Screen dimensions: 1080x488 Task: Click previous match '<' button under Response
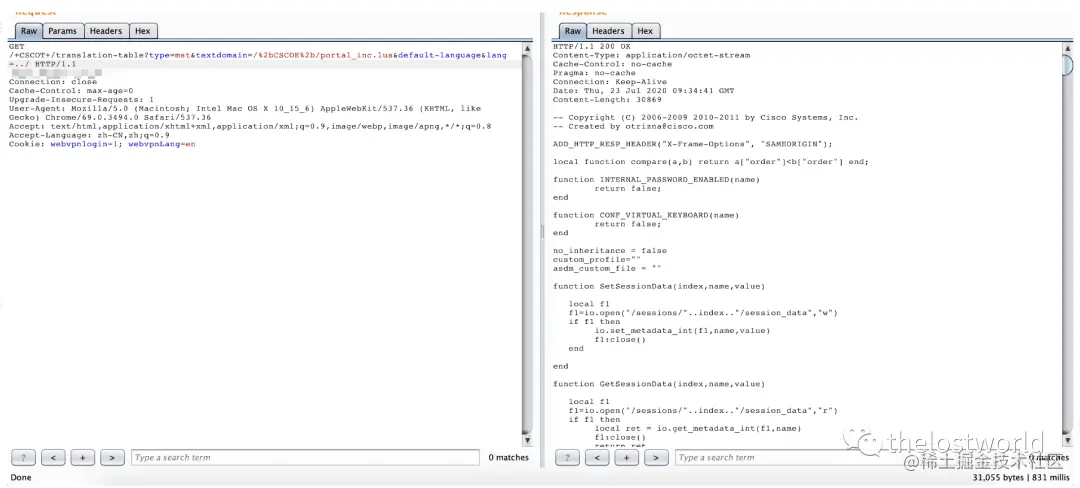coord(596,458)
